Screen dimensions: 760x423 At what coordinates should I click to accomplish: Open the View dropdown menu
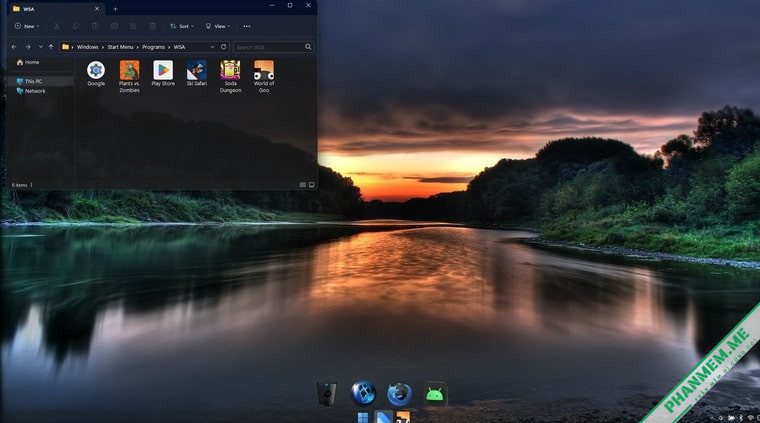tap(218, 26)
